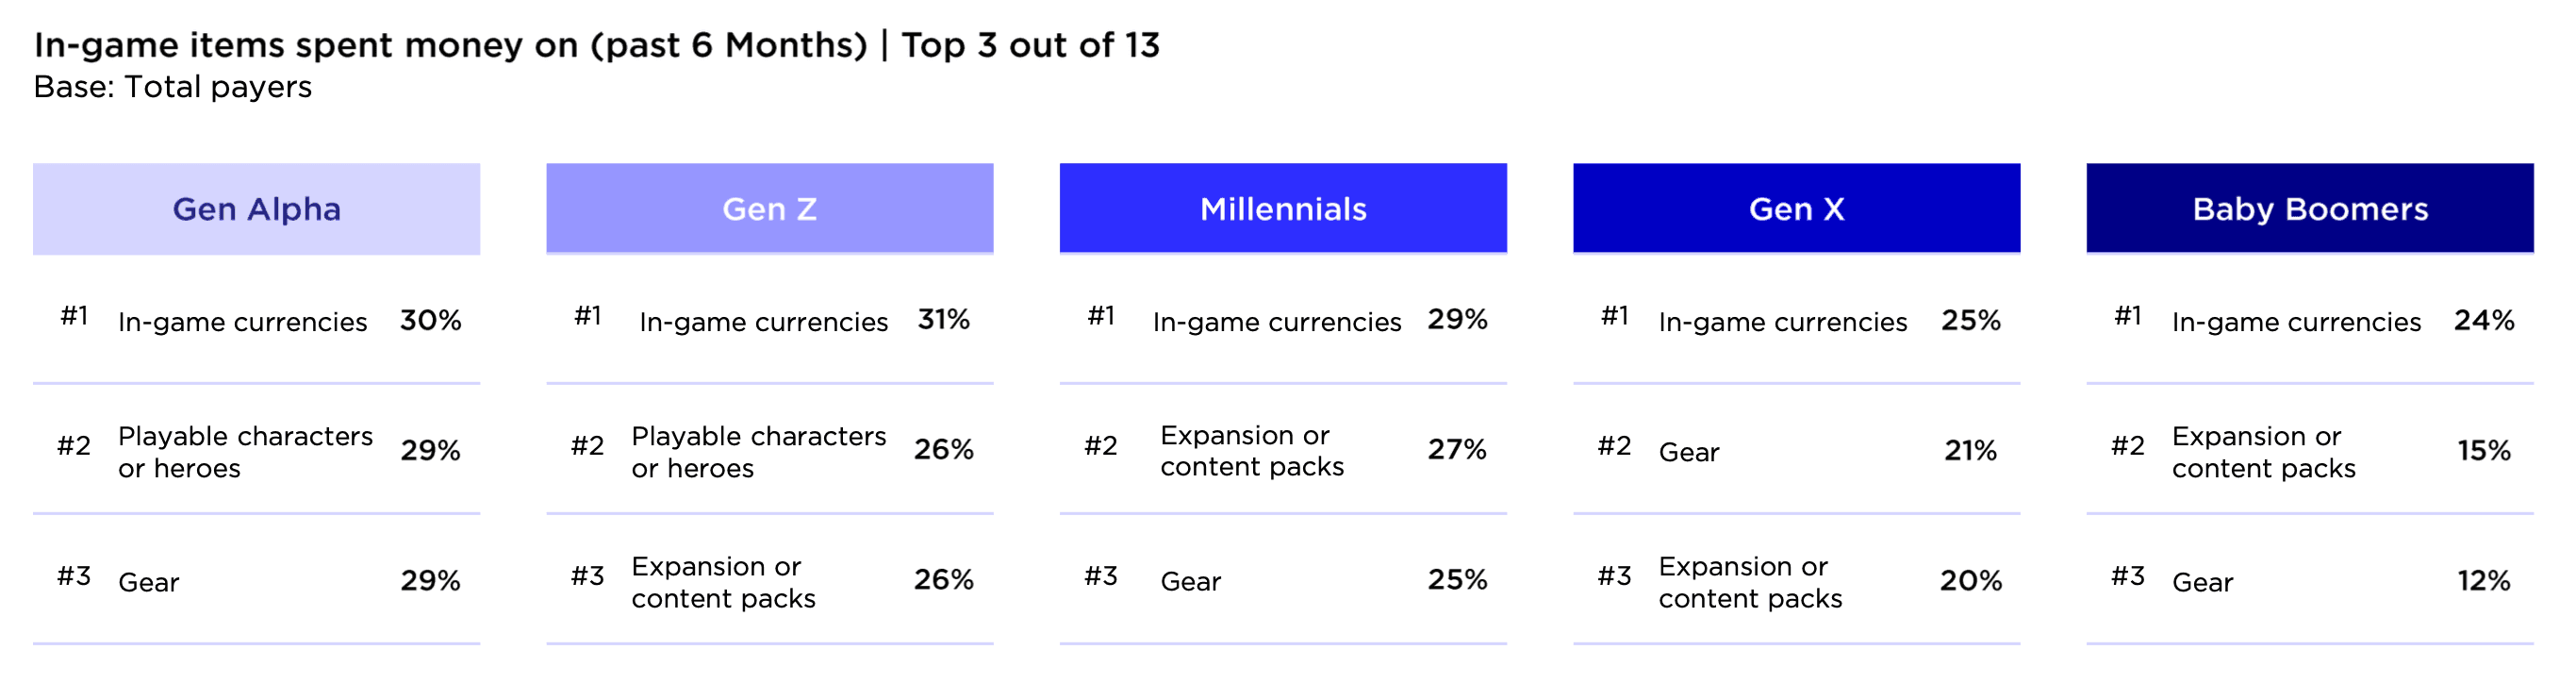Select the Gen Z column header
2576x683 pixels.
tap(769, 209)
